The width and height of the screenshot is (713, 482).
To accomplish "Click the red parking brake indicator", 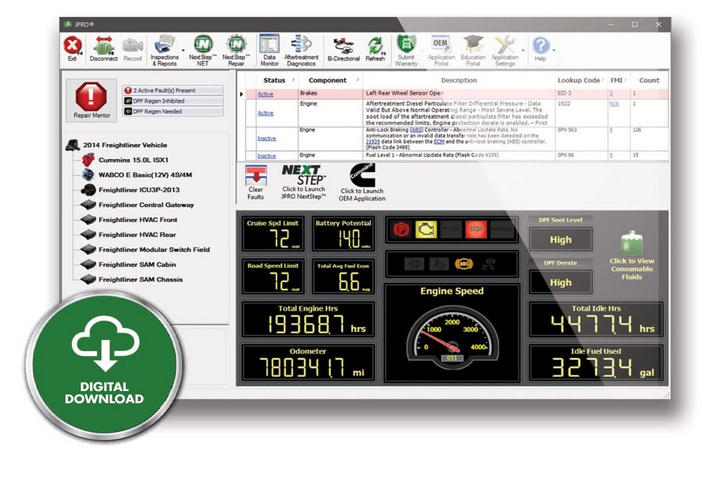I will pos(401,230).
